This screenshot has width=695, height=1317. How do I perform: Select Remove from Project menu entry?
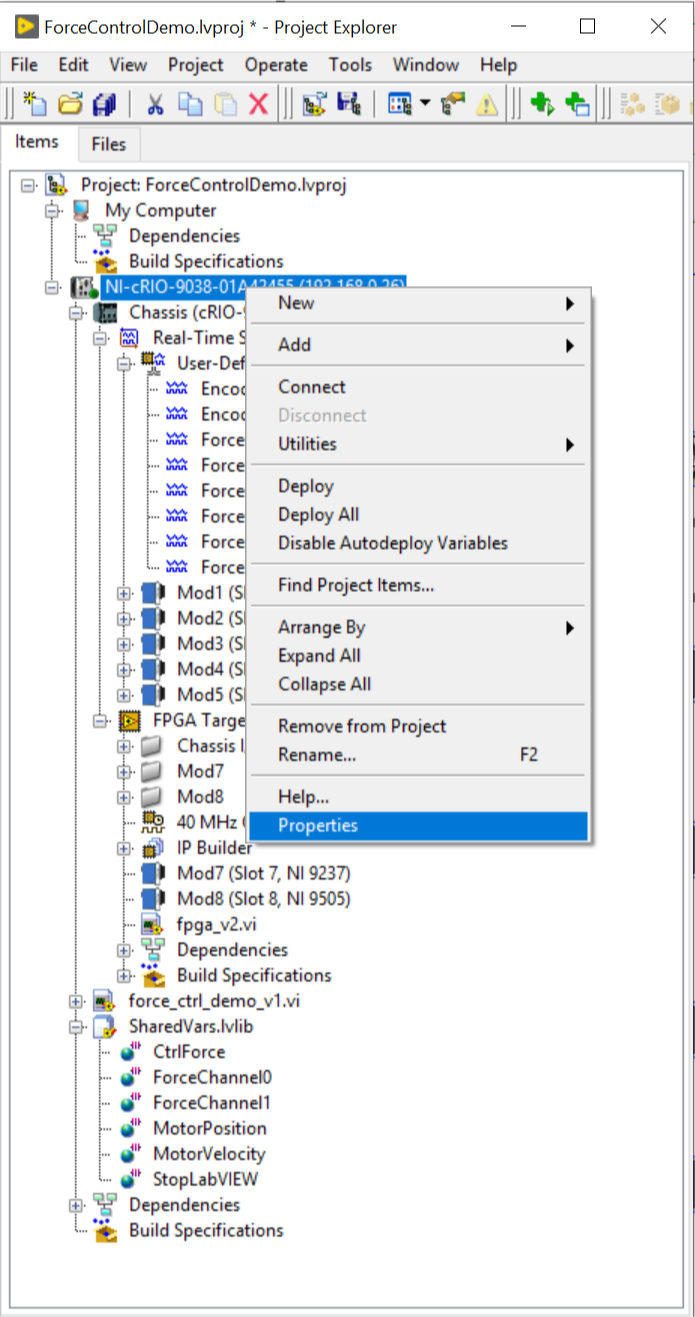point(419,726)
